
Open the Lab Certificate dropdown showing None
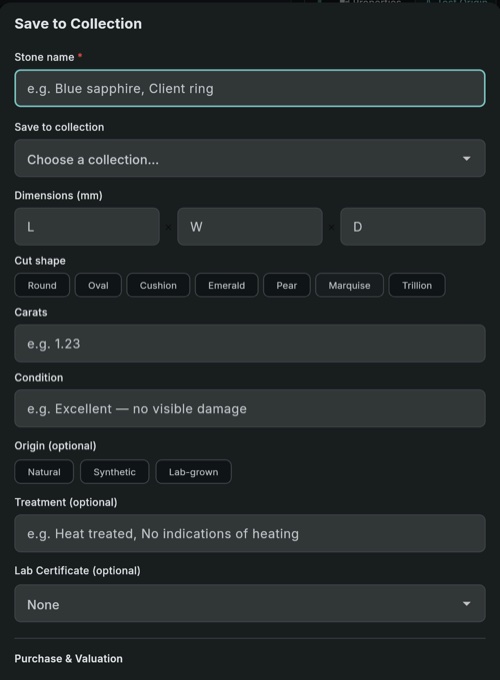(250, 604)
